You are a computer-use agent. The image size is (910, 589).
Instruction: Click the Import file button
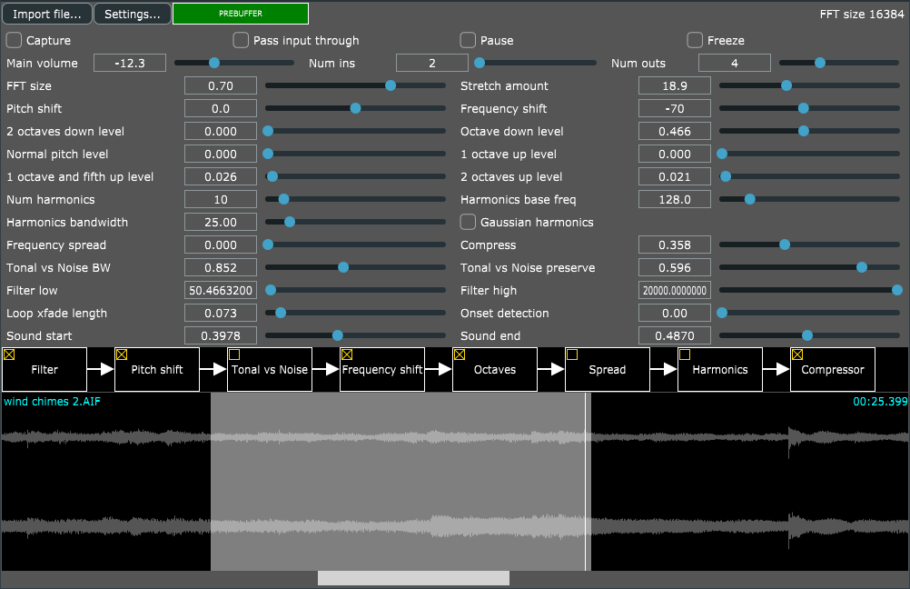(46, 14)
